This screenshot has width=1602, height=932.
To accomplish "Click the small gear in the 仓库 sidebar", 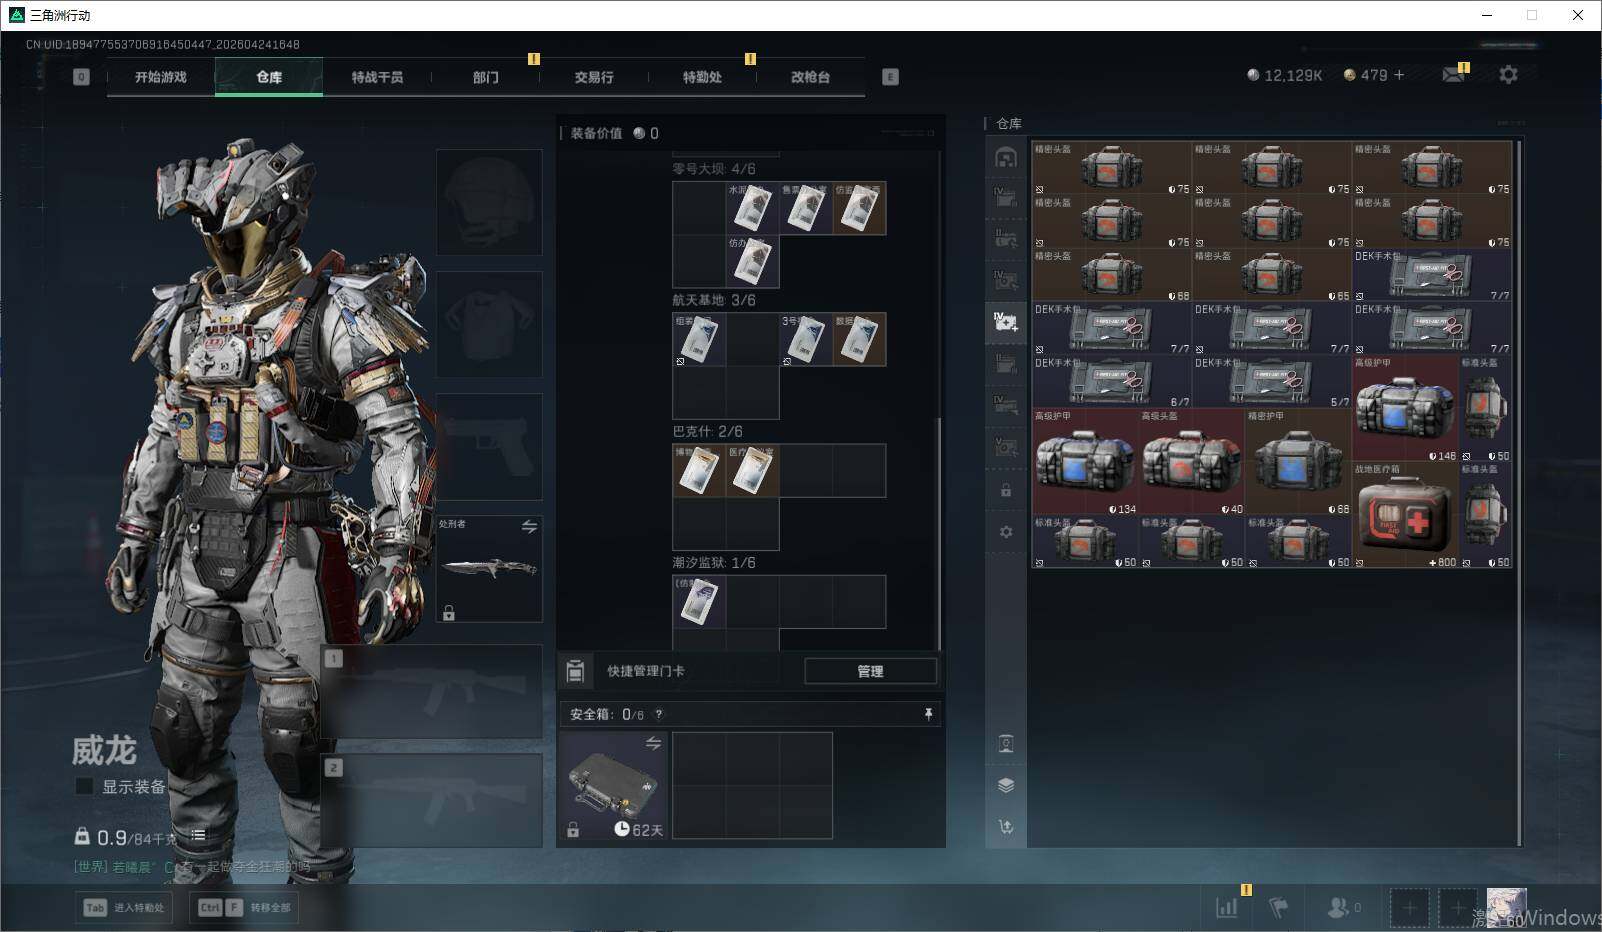I will coord(1006,532).
